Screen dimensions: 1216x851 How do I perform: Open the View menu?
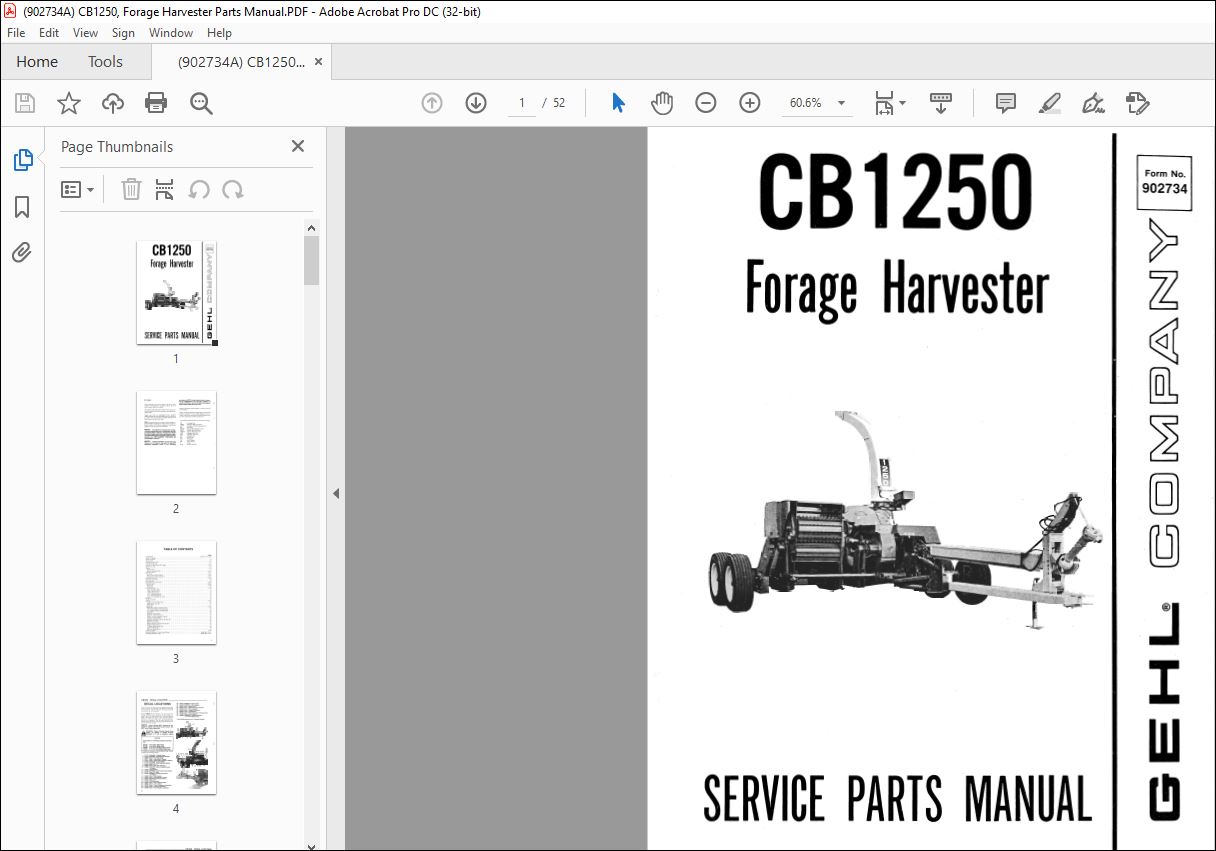coord(85,33)
